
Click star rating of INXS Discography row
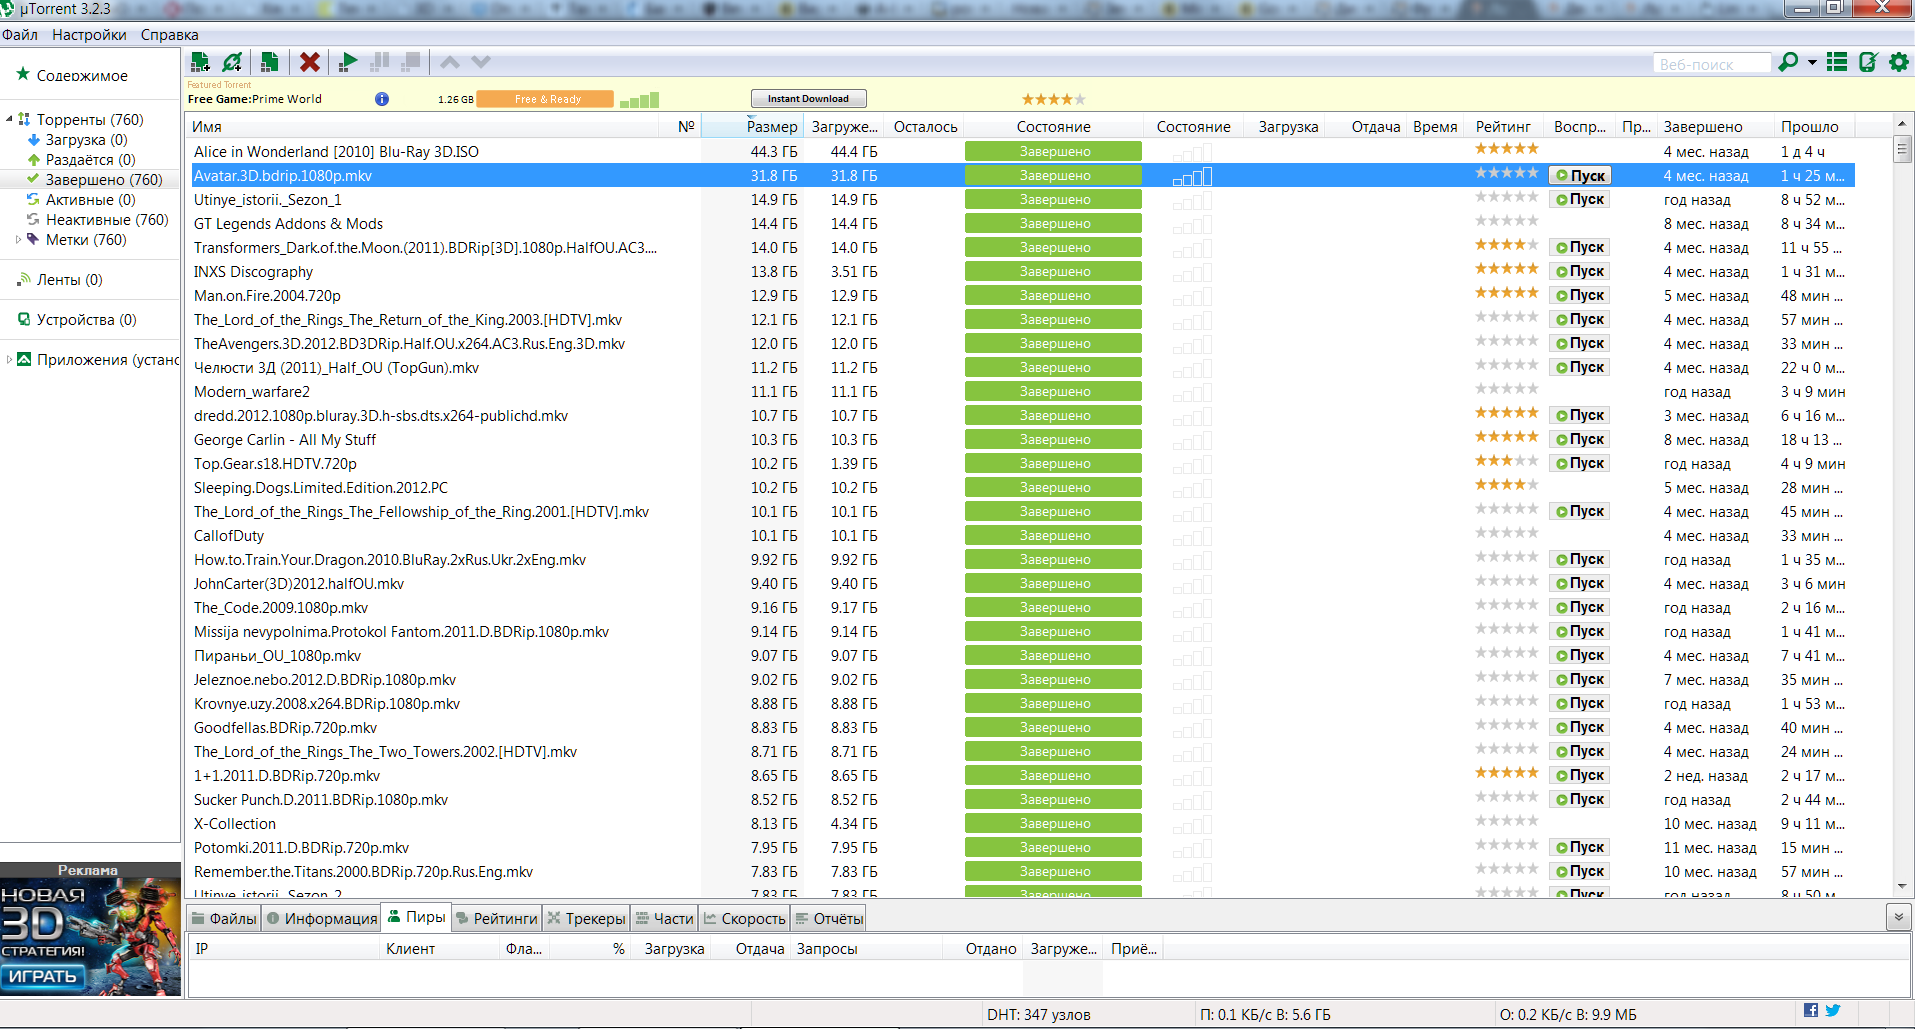(1507, 269)
